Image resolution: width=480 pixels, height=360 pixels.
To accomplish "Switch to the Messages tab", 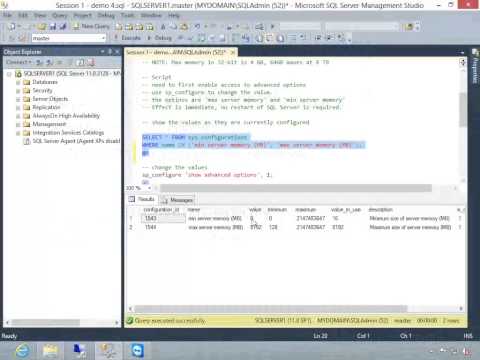I will [177, 200].
